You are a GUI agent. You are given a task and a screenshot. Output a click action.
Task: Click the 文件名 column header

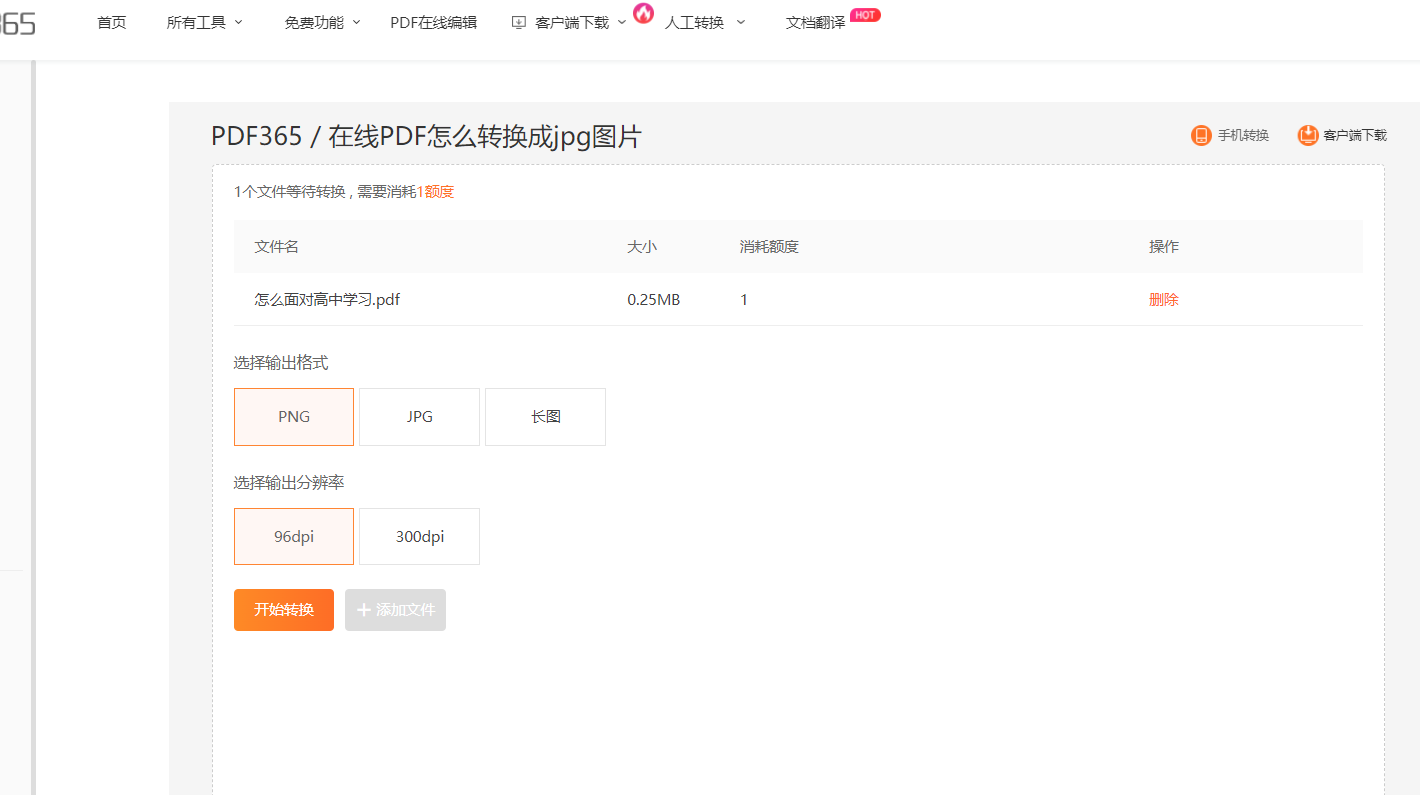pos(276,246)
